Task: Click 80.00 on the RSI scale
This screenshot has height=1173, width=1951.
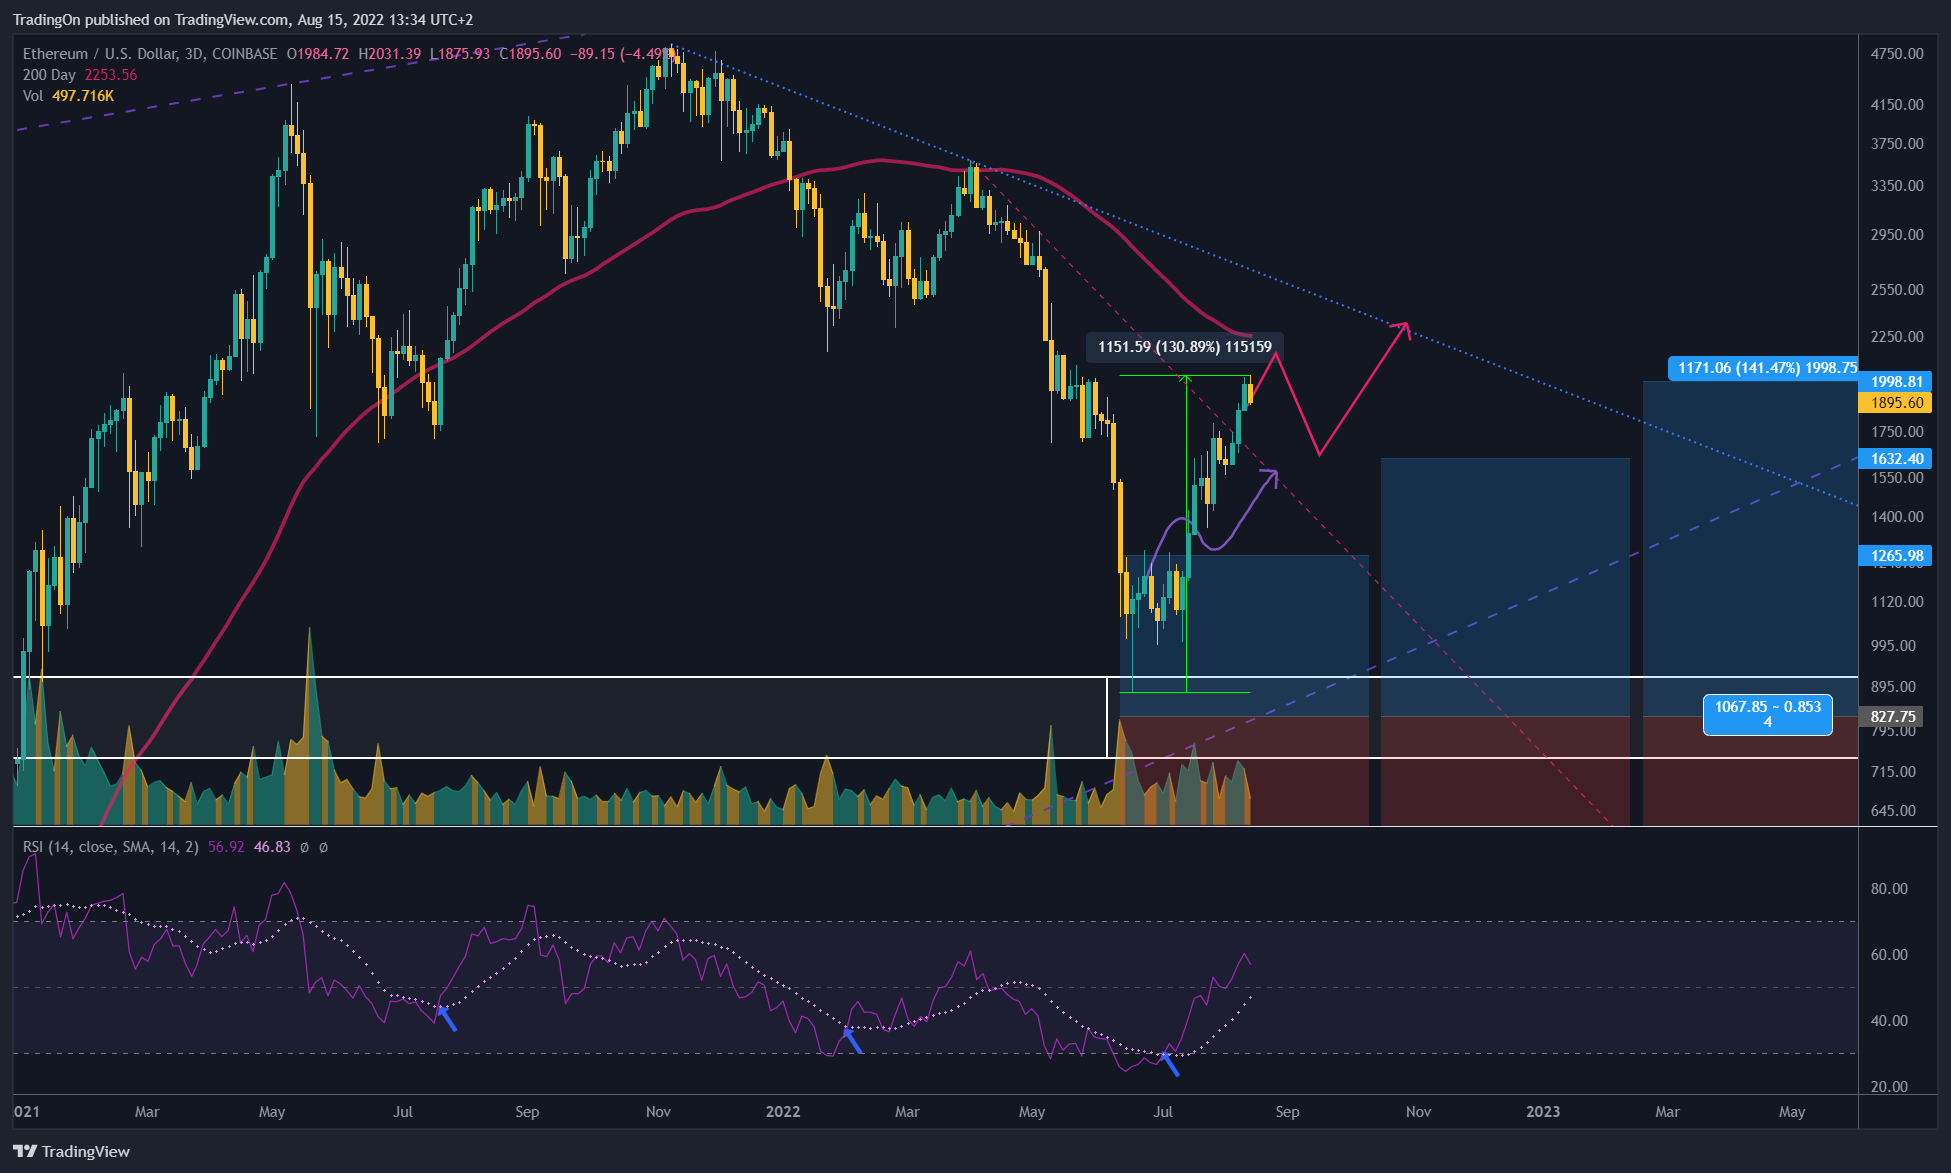Action: tap(1889, 888)
